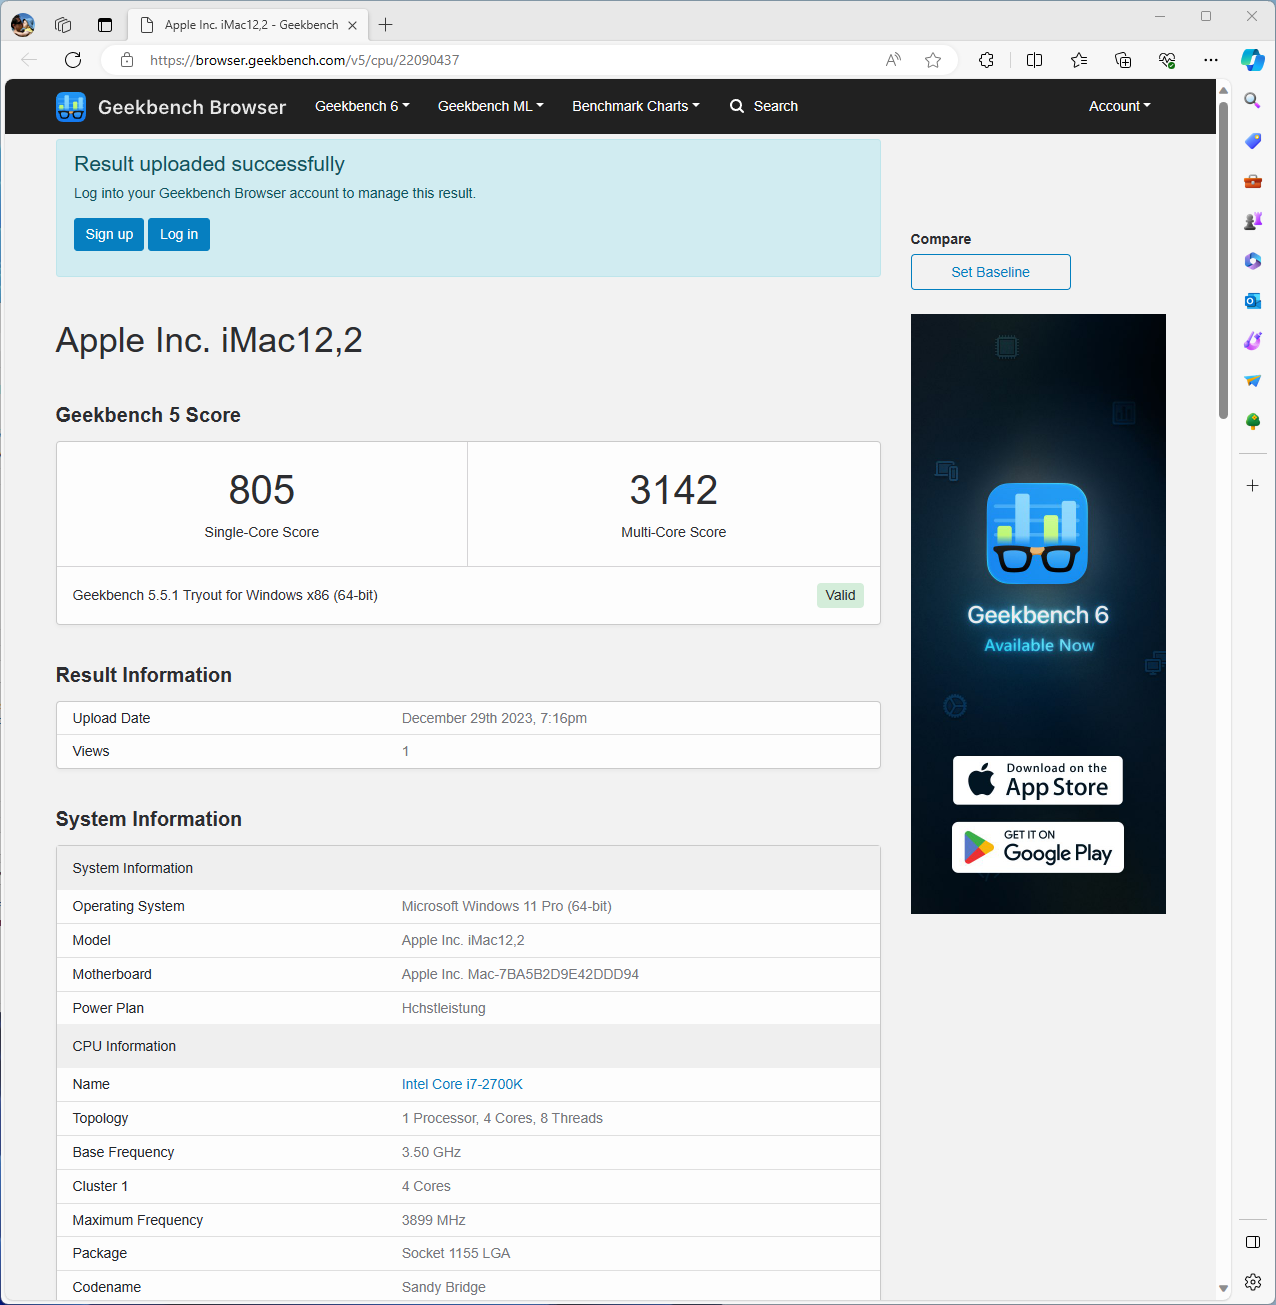Open sidebar green tree icon

1252,421
